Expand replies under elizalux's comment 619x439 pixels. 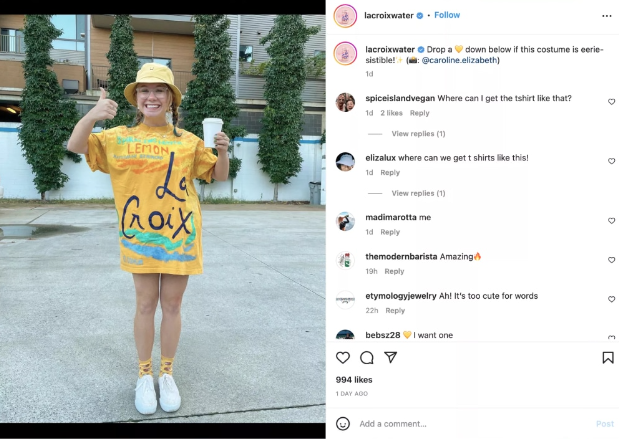point(418,193)
